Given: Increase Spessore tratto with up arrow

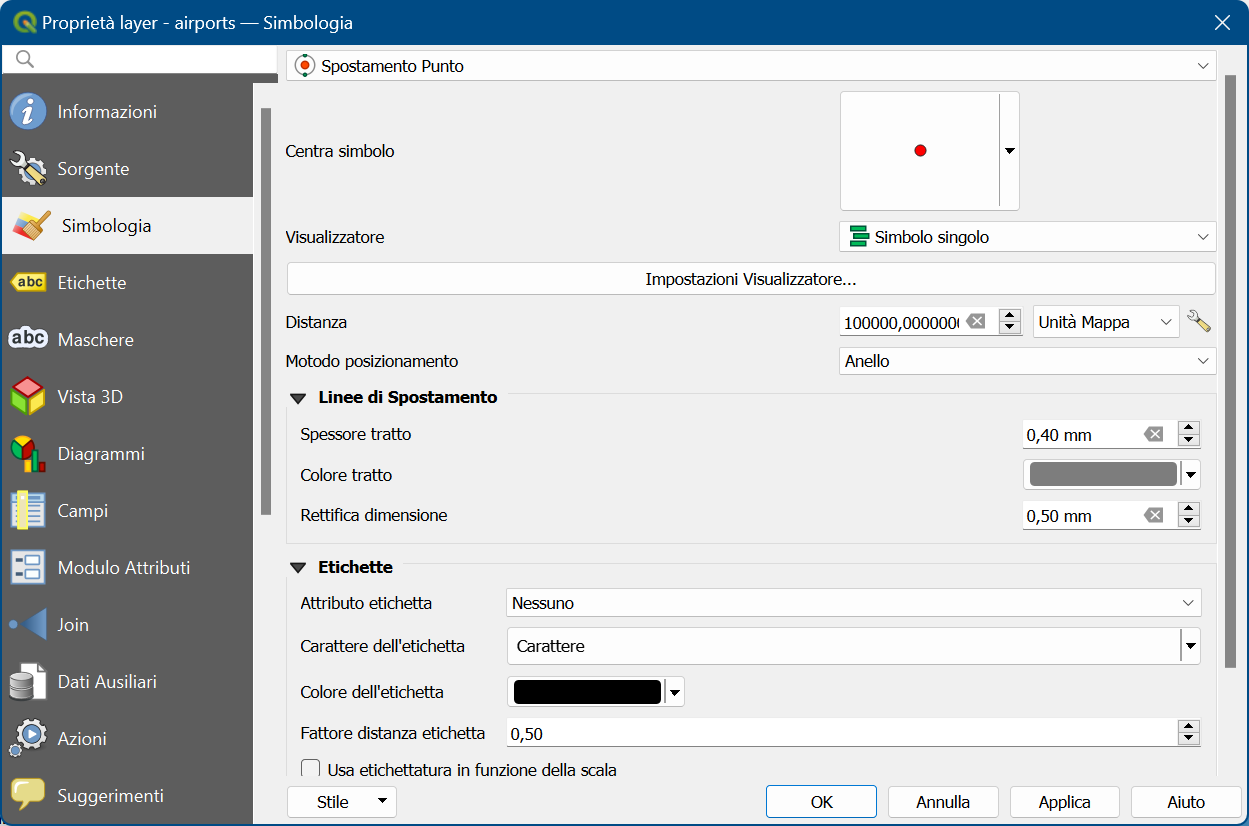Looking at the screenshot, I should [1188, 428].
